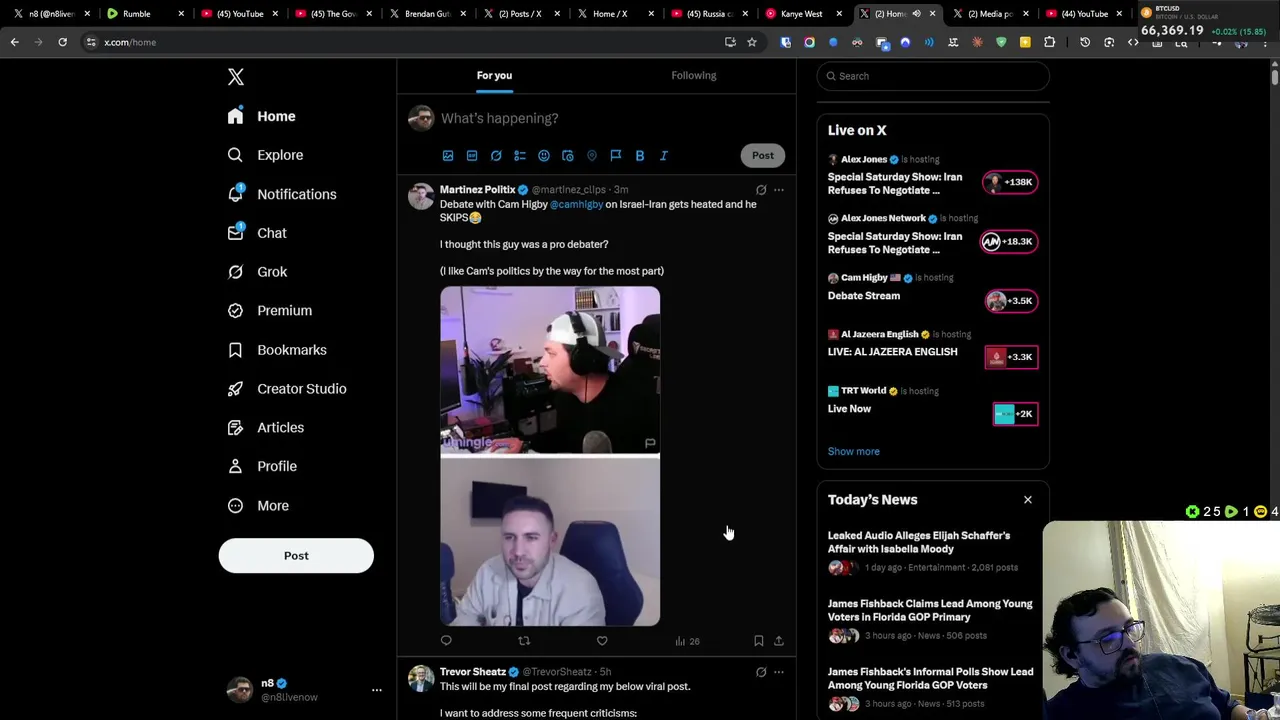Screen dimensions: 1280x720
Task: Join Cam Higby Debate Stream +3.5K
Action: pyautogui.click(x=1011, y=301)
